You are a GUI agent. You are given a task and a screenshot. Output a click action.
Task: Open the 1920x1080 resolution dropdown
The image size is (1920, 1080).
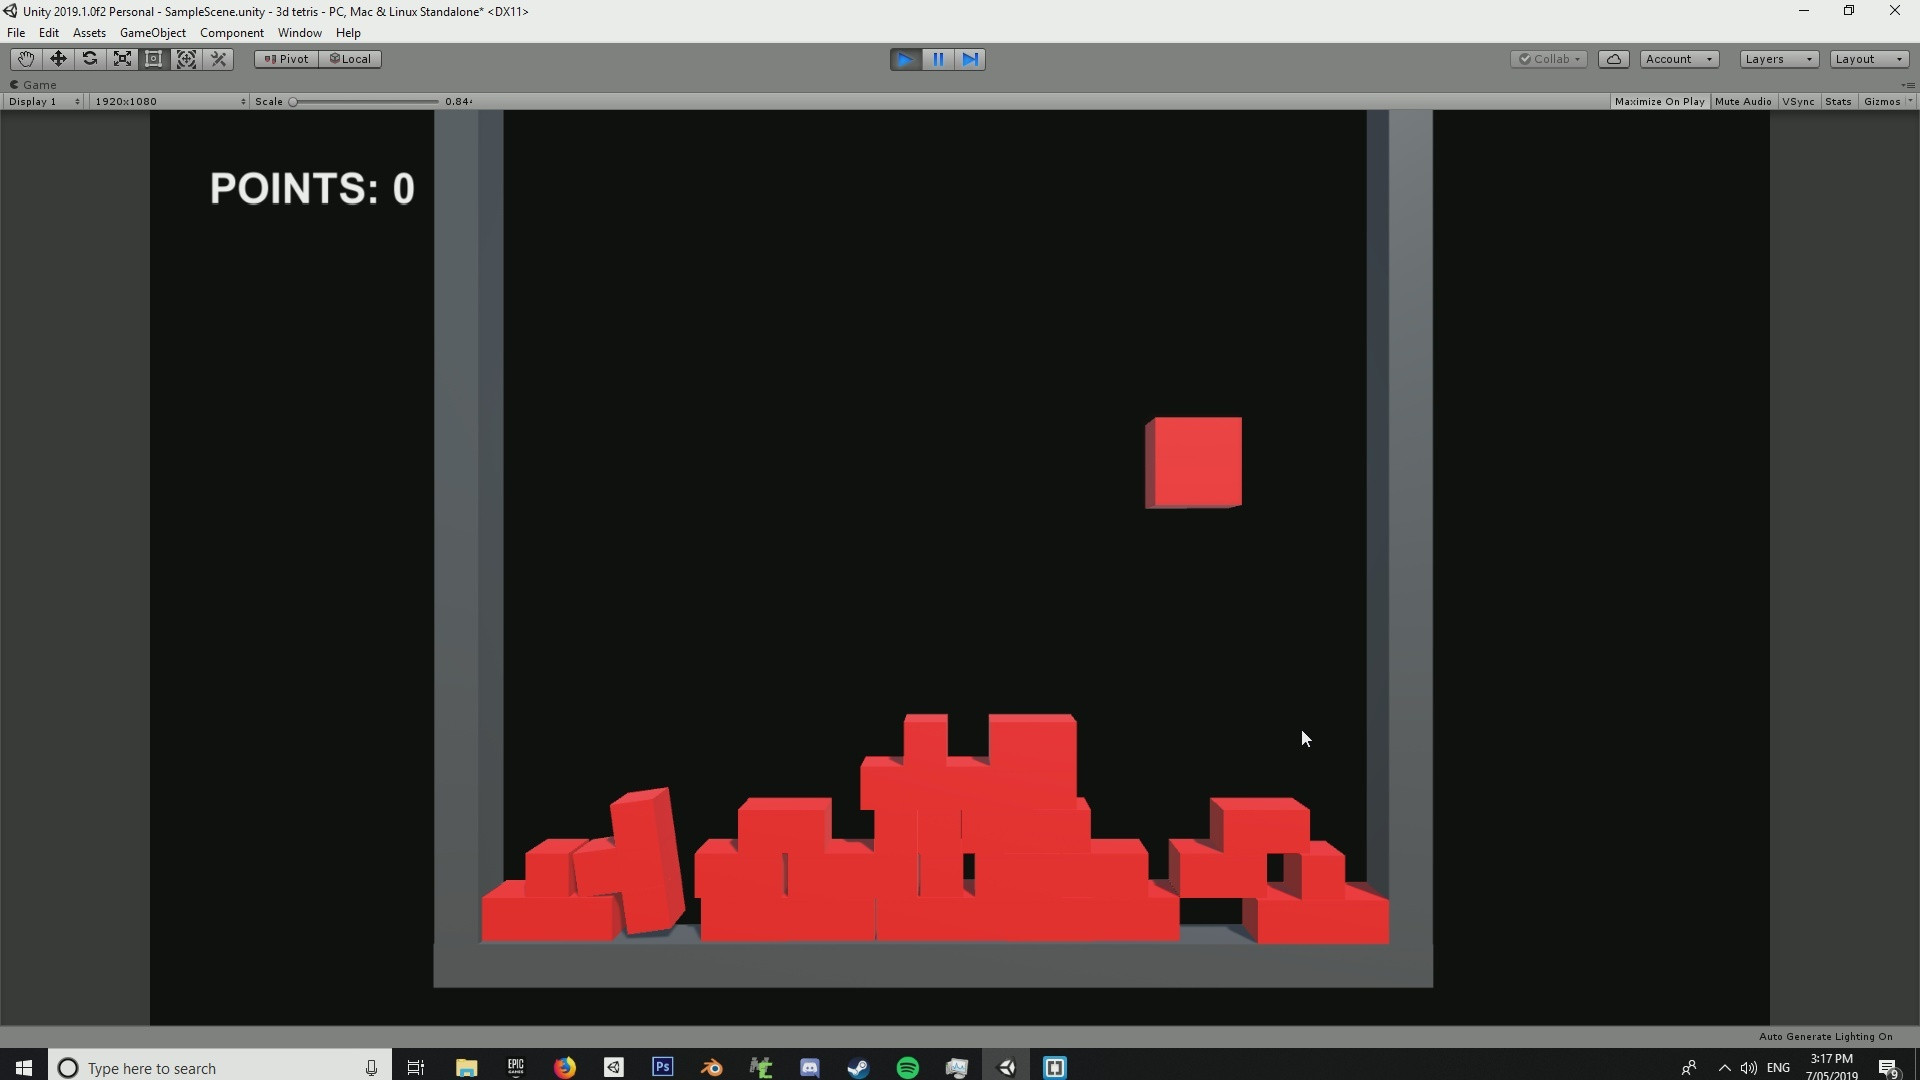(x=169, y=101)
